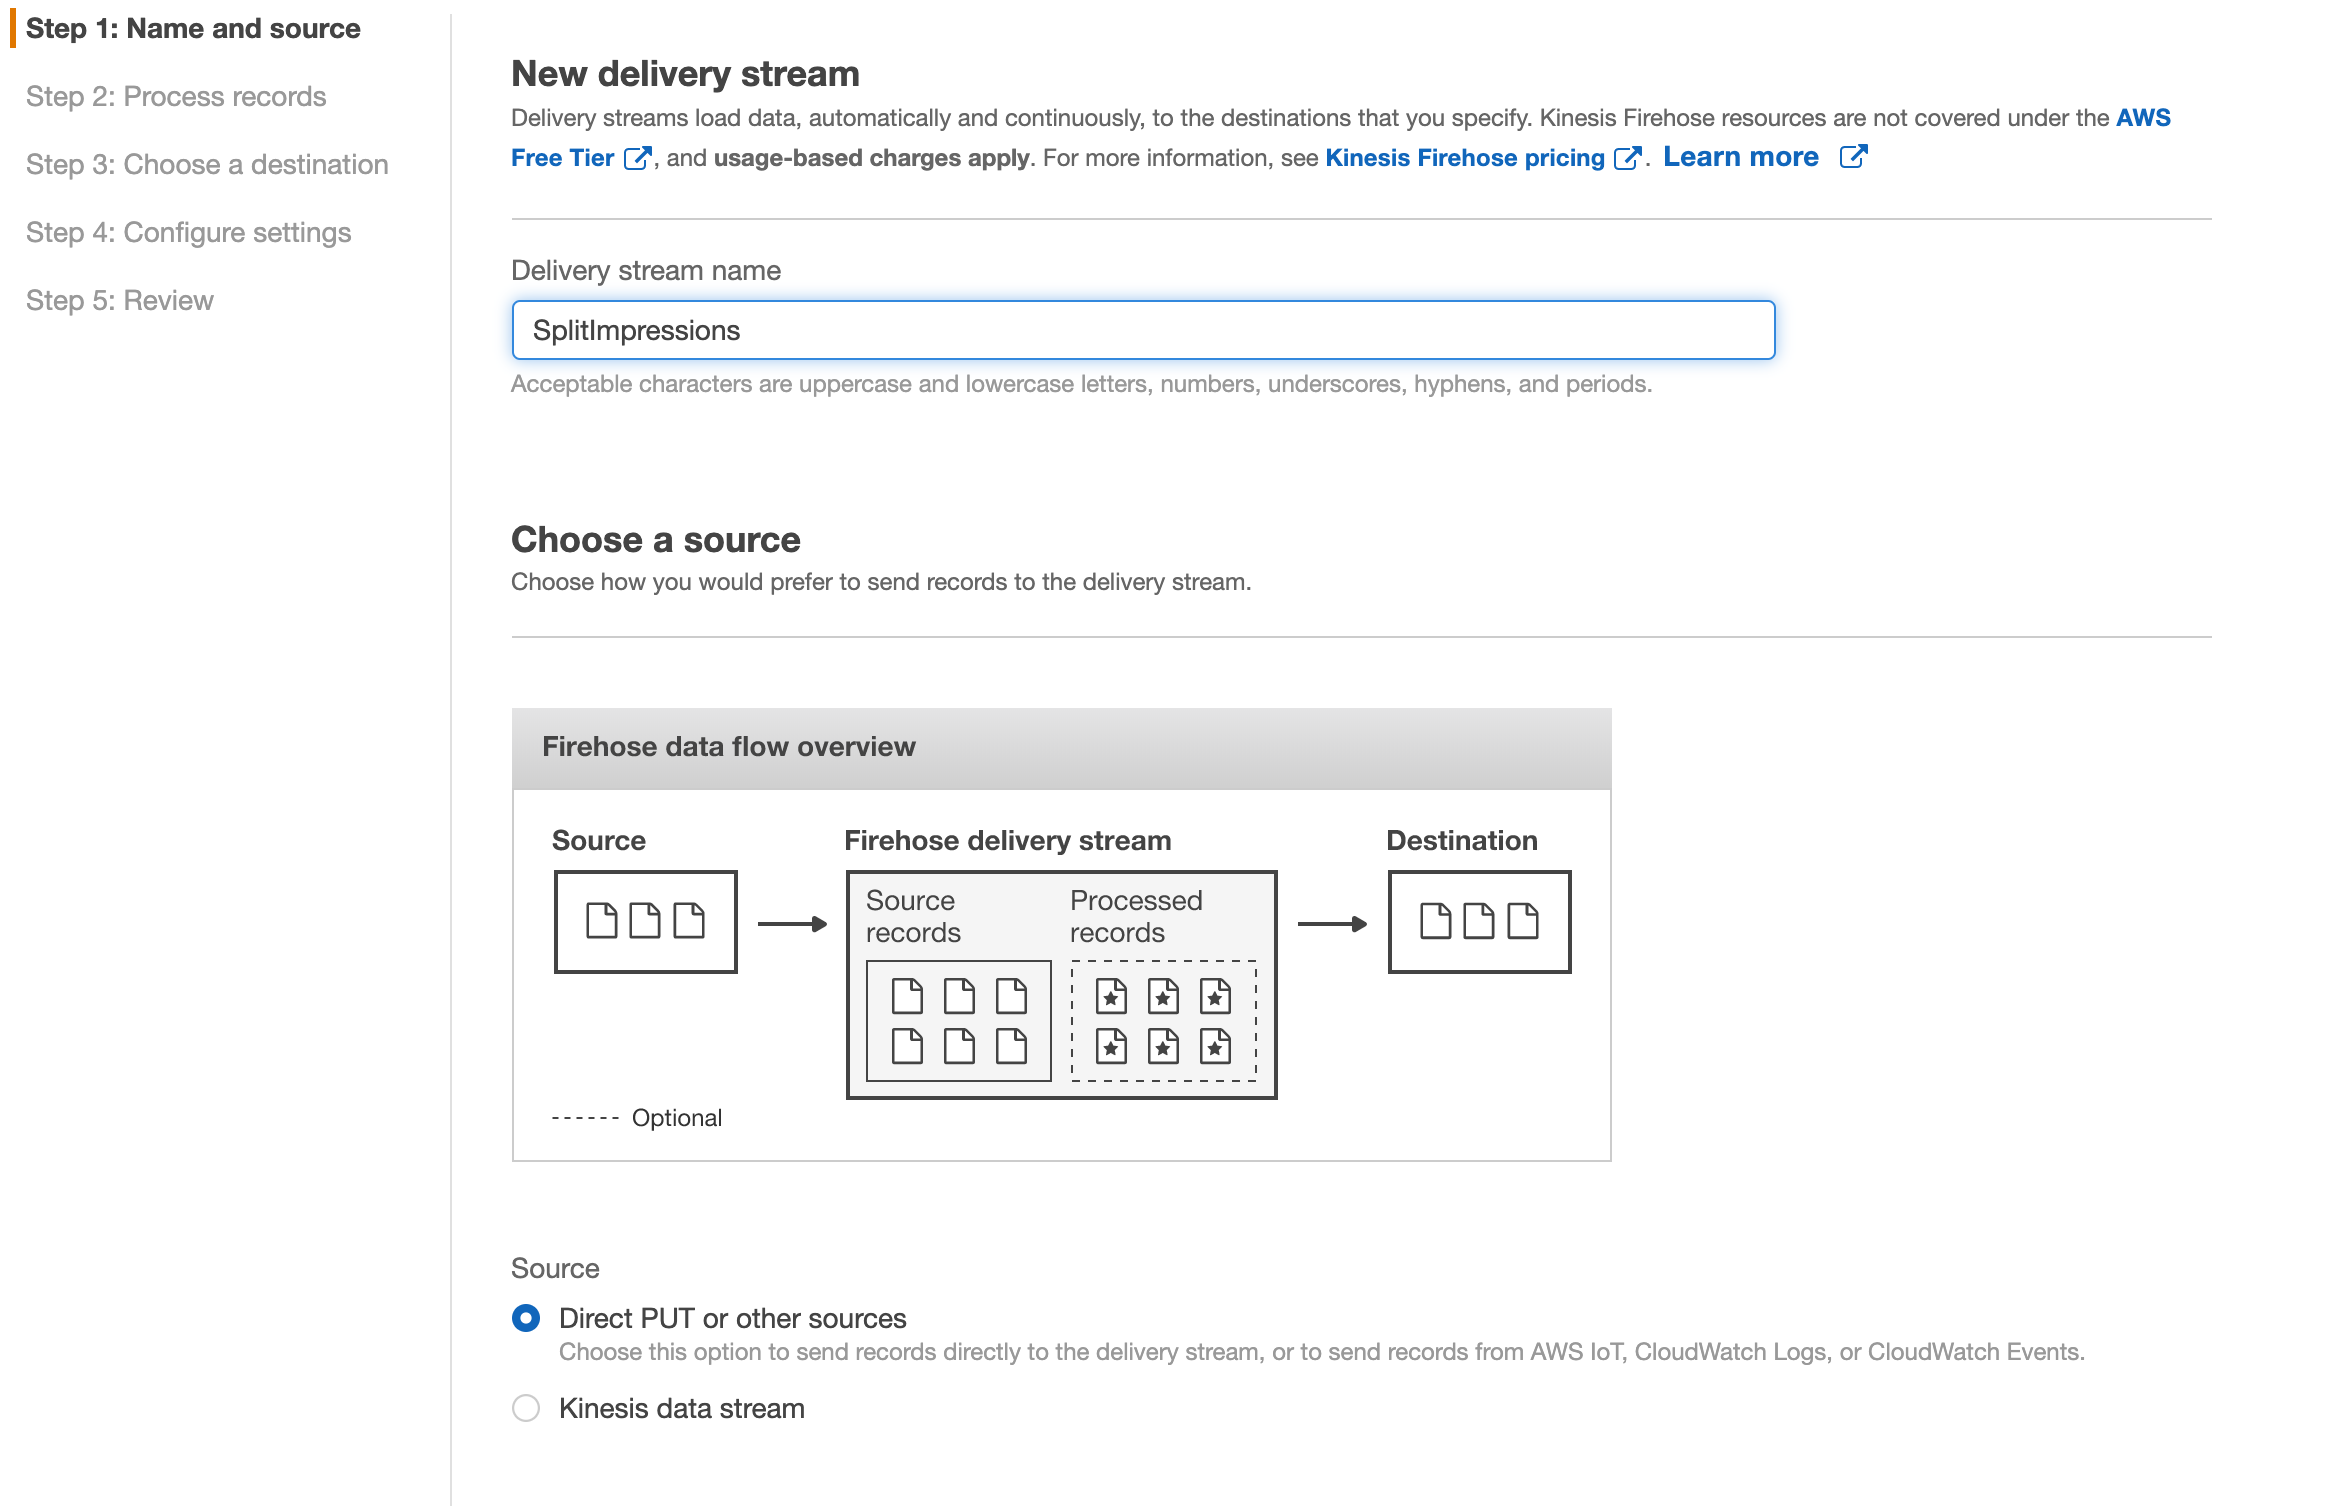Open the AWS Free Tier link
Viewport: 2352px width, 1506px height.
click(x=562, y=158)
